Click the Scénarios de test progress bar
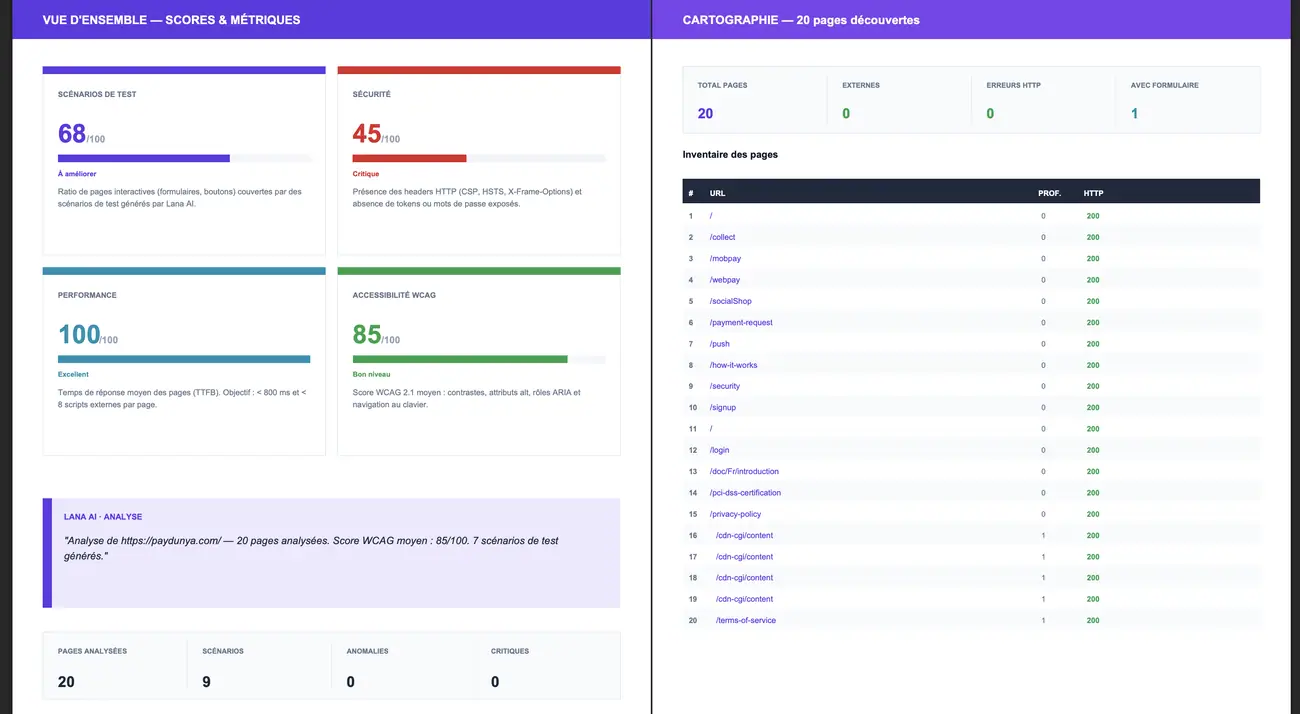Screen dimensions: 1300x714 [184, 158]
